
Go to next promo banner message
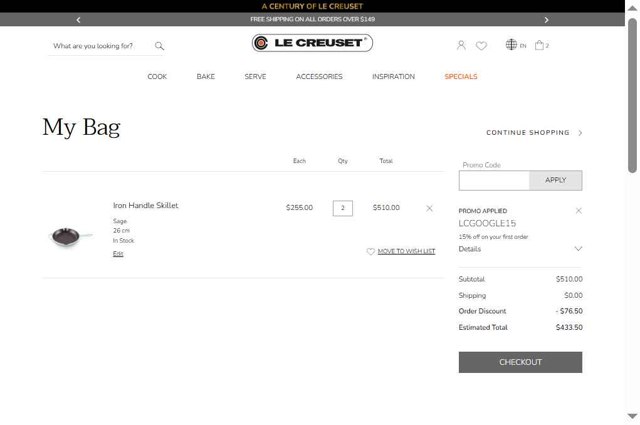pos(546,20)
